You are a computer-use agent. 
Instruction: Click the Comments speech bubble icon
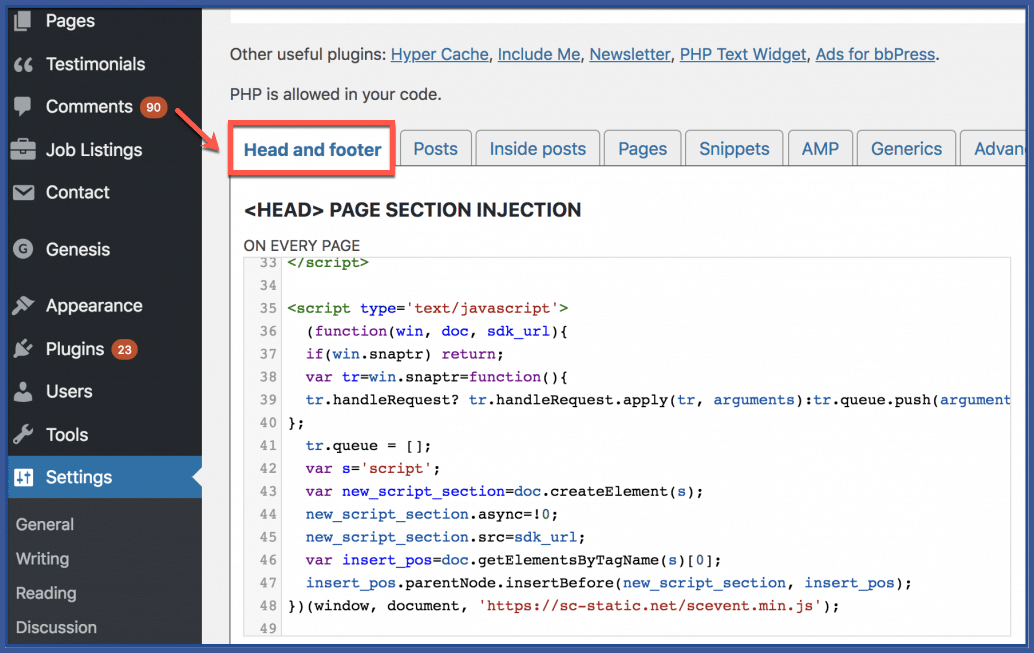pyautogui.click(x=22, y=106)
